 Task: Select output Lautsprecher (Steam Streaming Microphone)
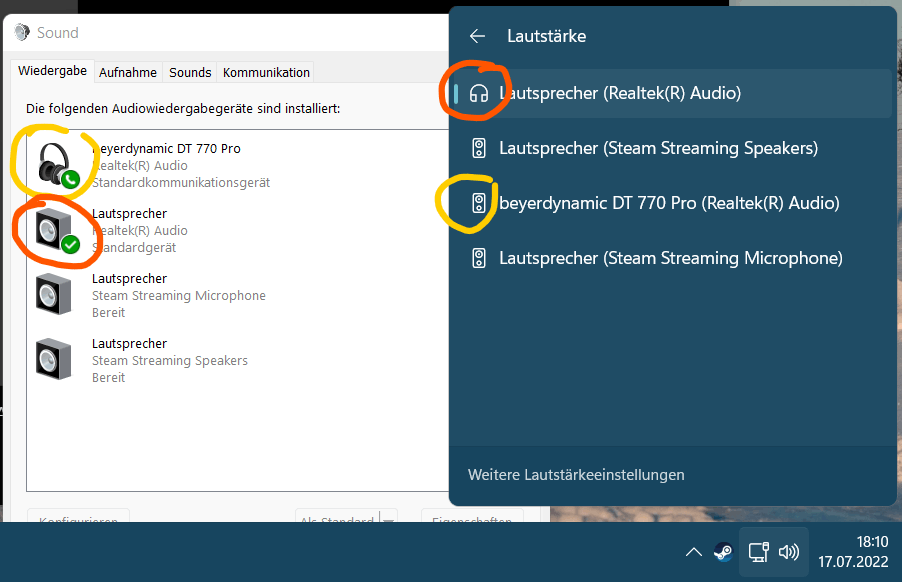click(x=671, y=258)
